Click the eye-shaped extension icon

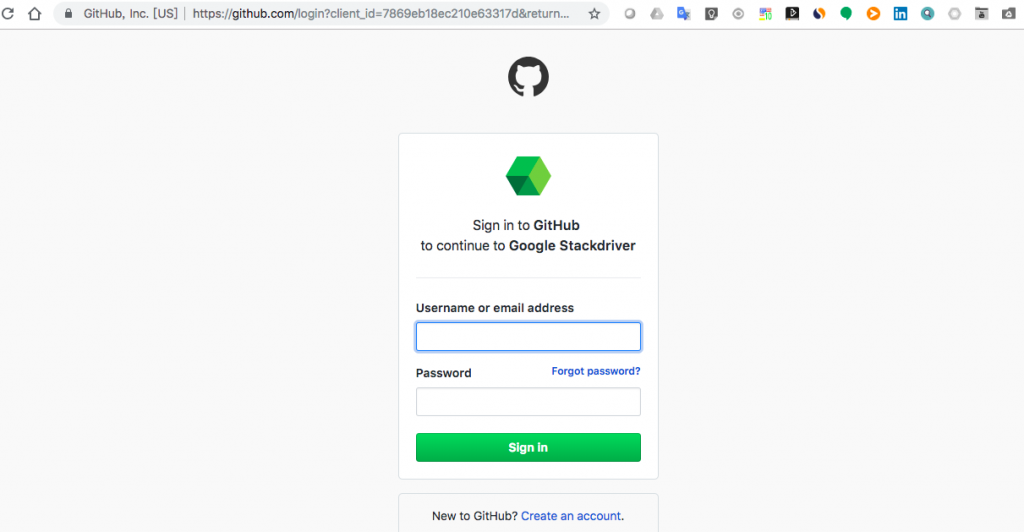click(x=738, y=14)
